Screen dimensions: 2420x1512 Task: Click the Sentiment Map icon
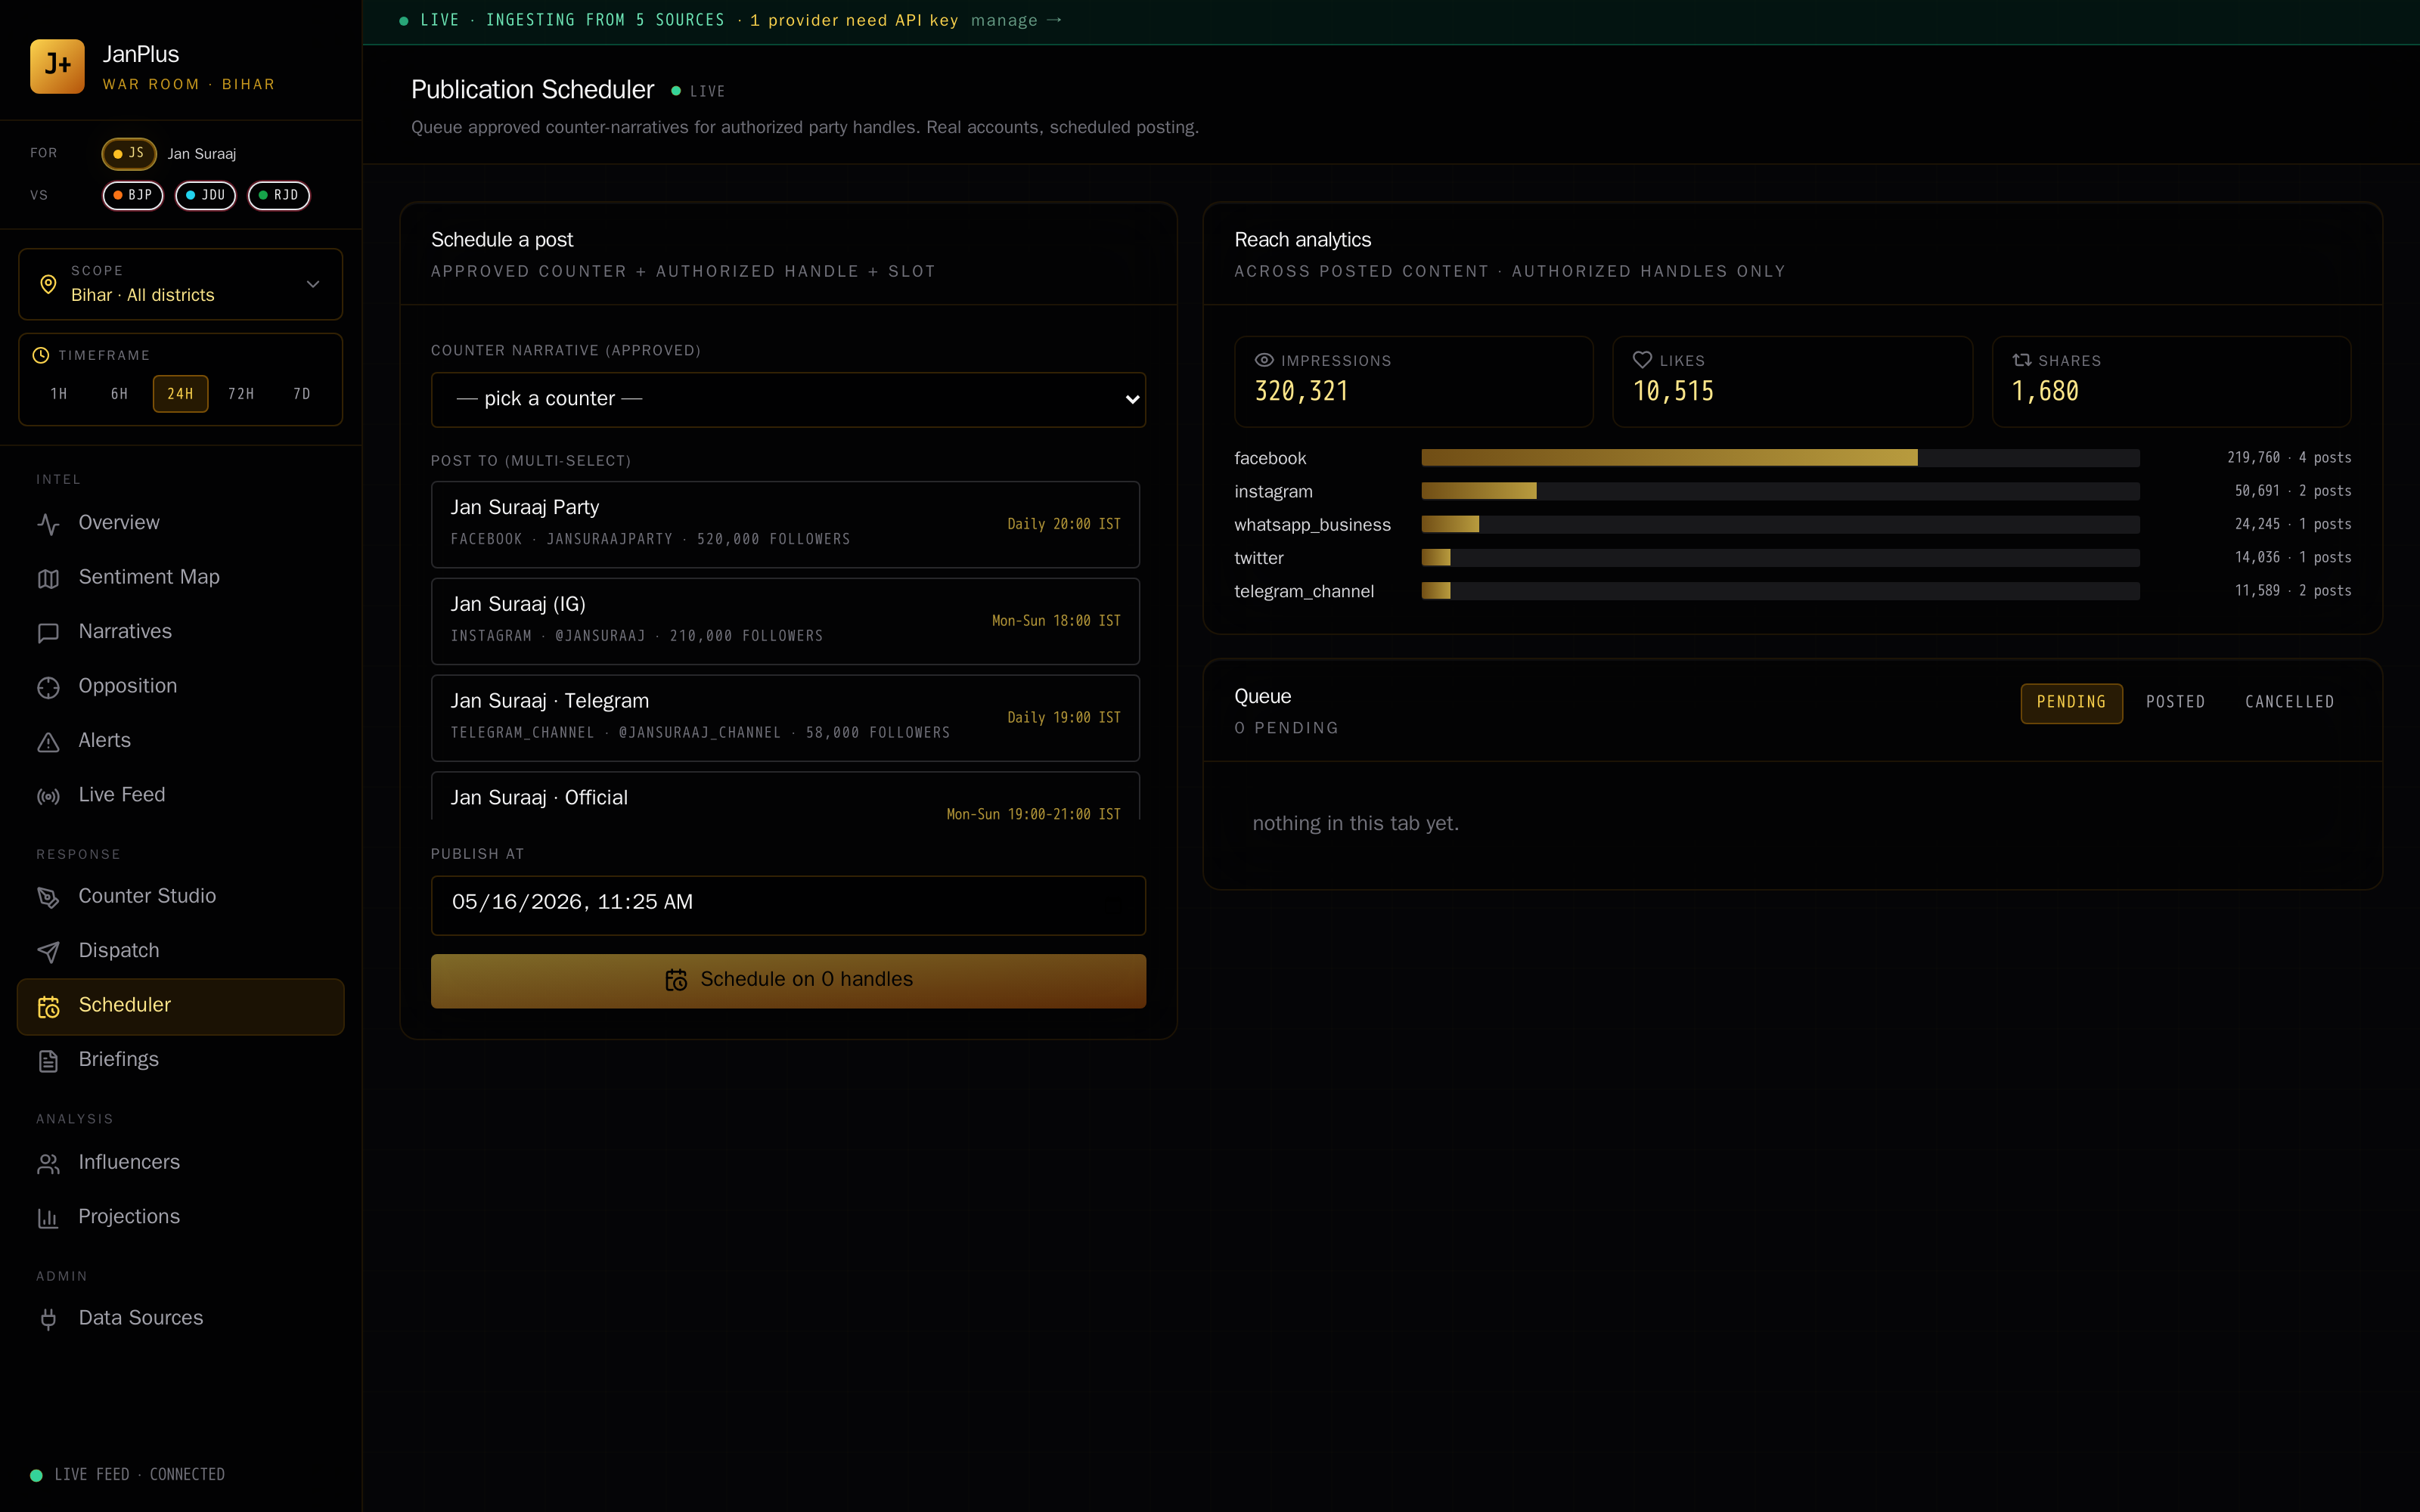48,578
